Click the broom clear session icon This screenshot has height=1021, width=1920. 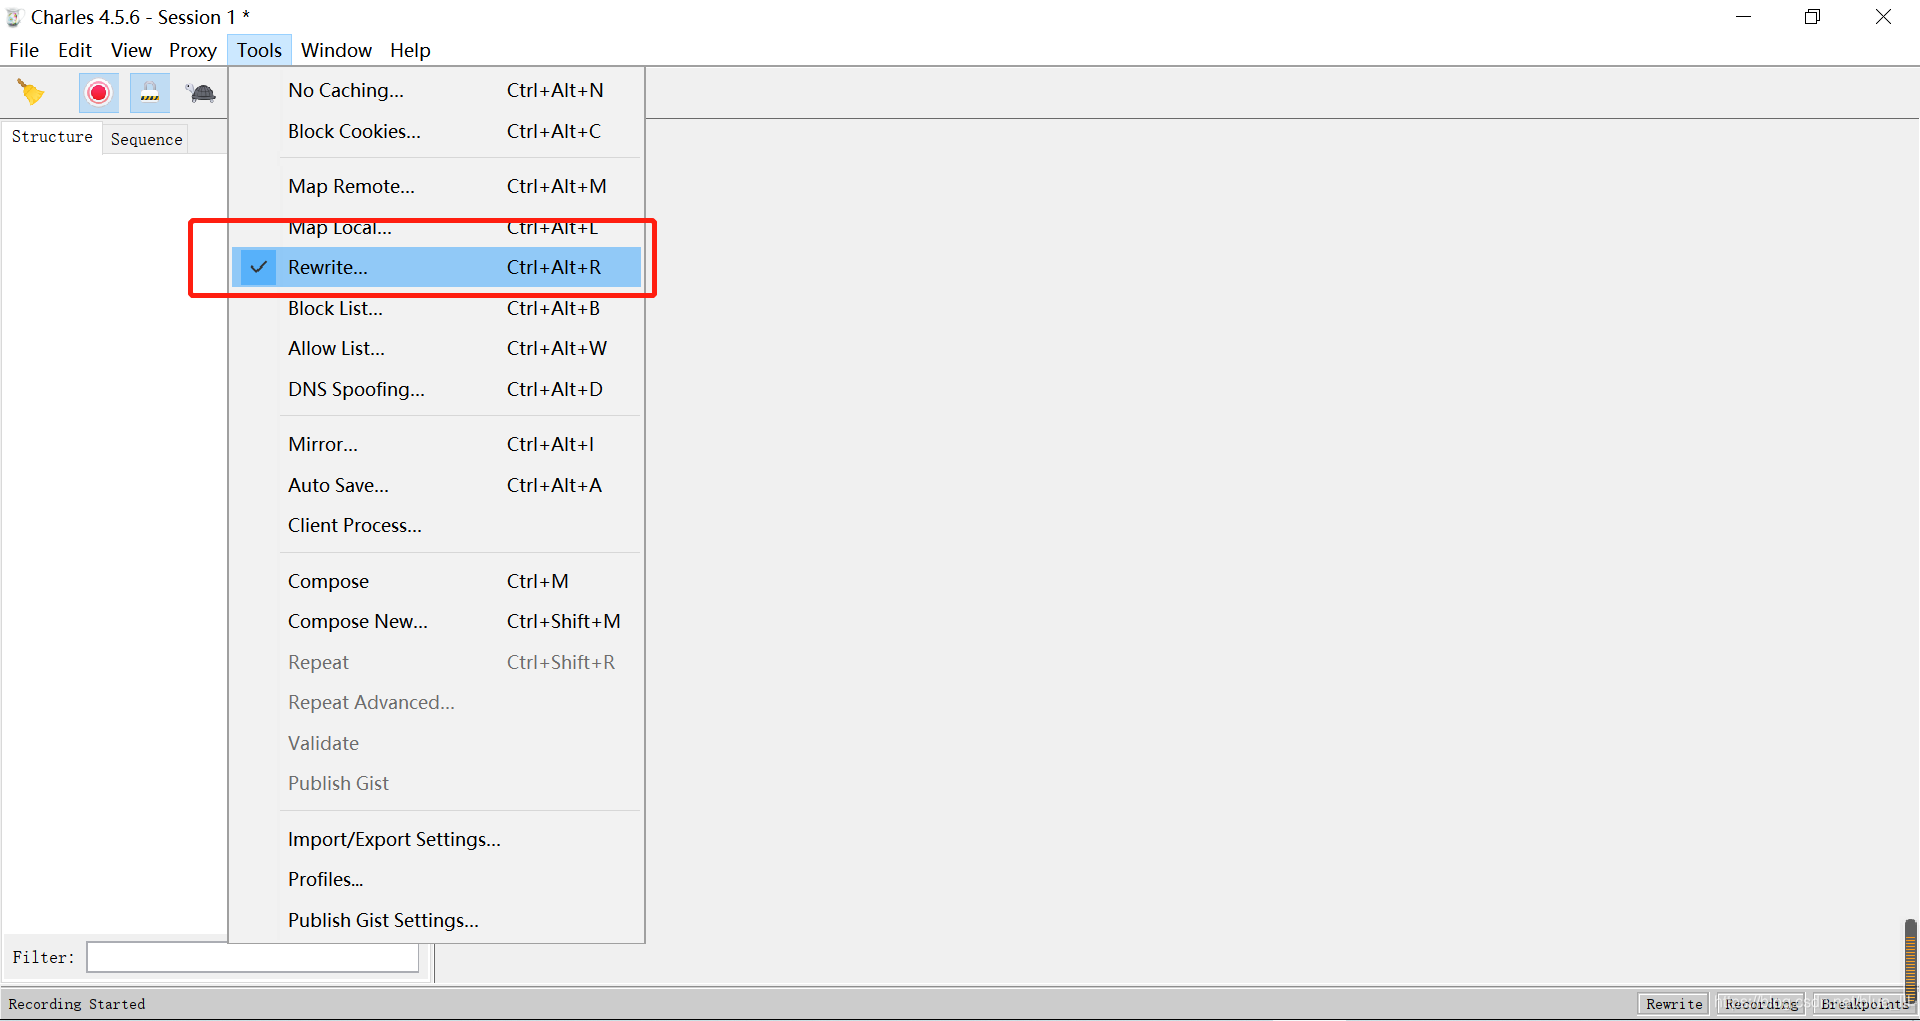[31, 93]
